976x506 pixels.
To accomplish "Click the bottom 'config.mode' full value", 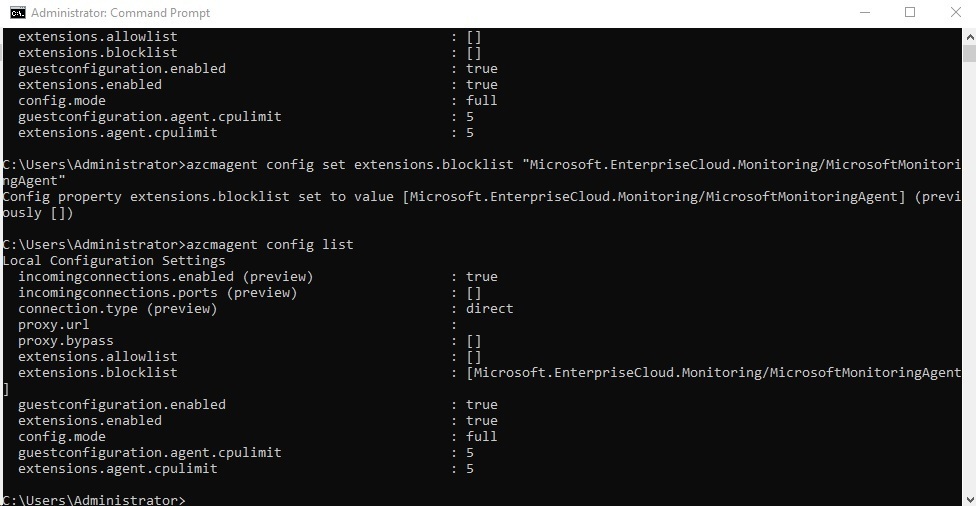I will (481, 437).
